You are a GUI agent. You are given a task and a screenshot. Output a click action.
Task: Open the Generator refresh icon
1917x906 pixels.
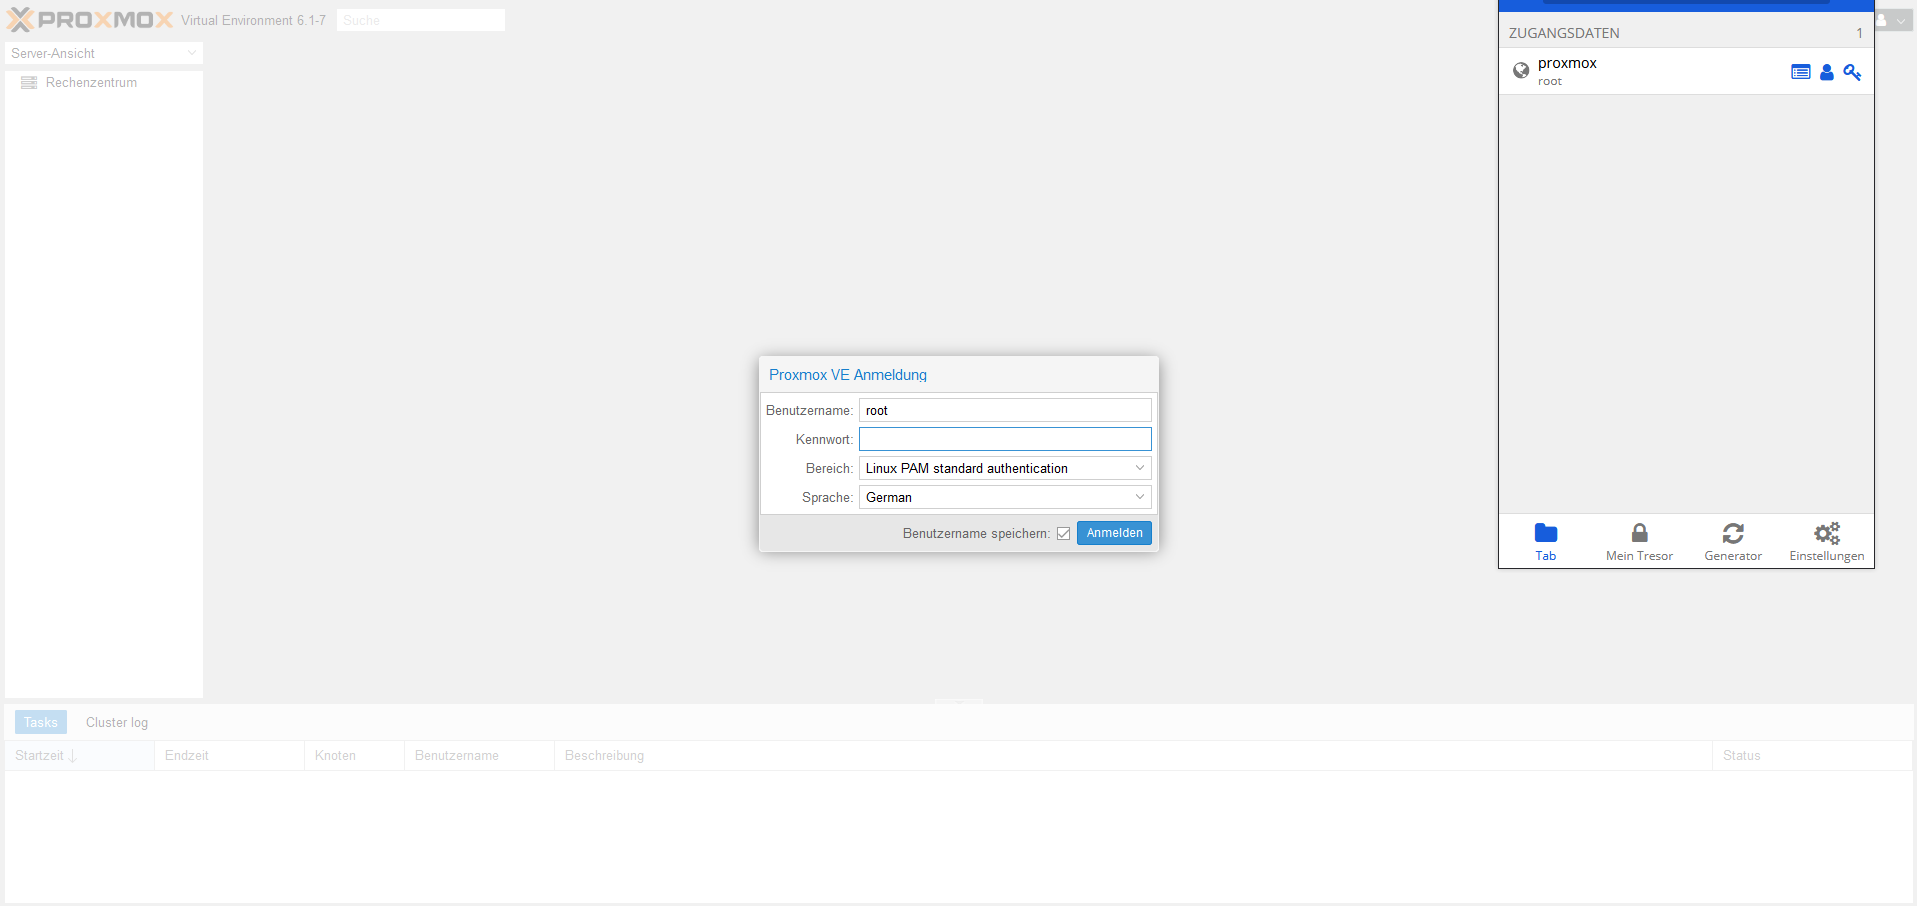(1733, 533)
